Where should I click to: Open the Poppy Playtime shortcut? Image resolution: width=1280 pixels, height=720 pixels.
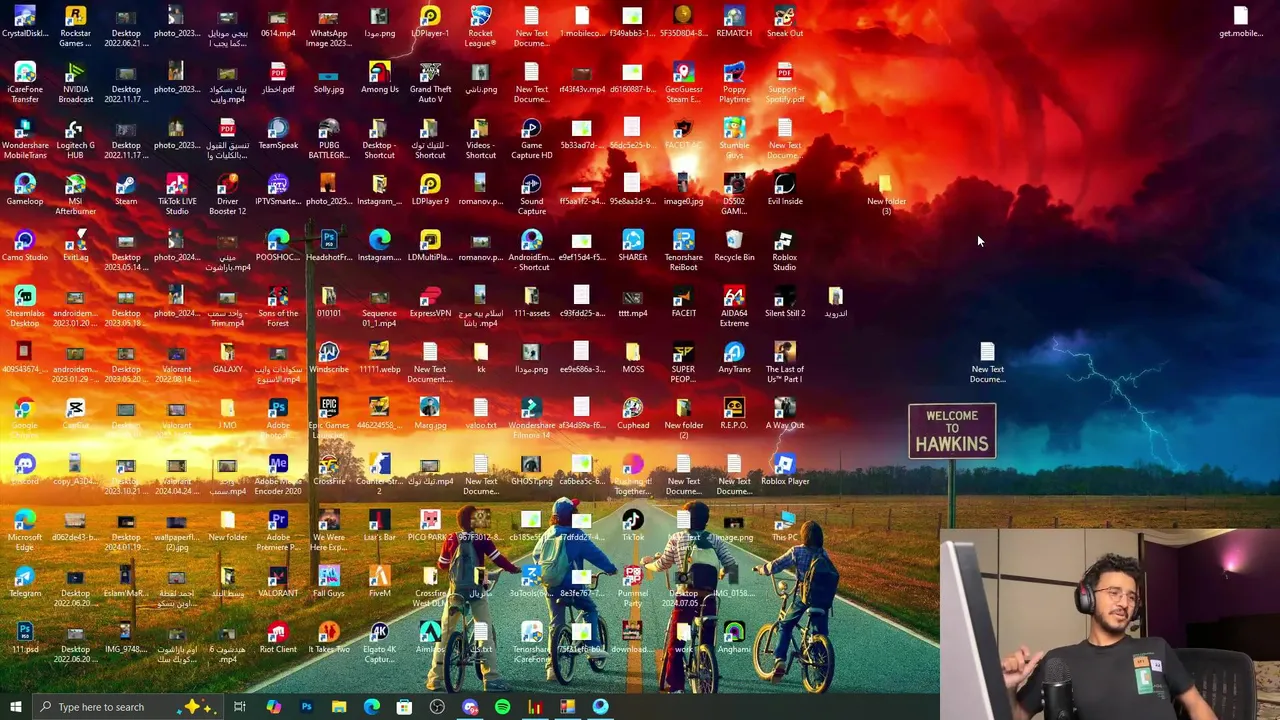(734, 83)
